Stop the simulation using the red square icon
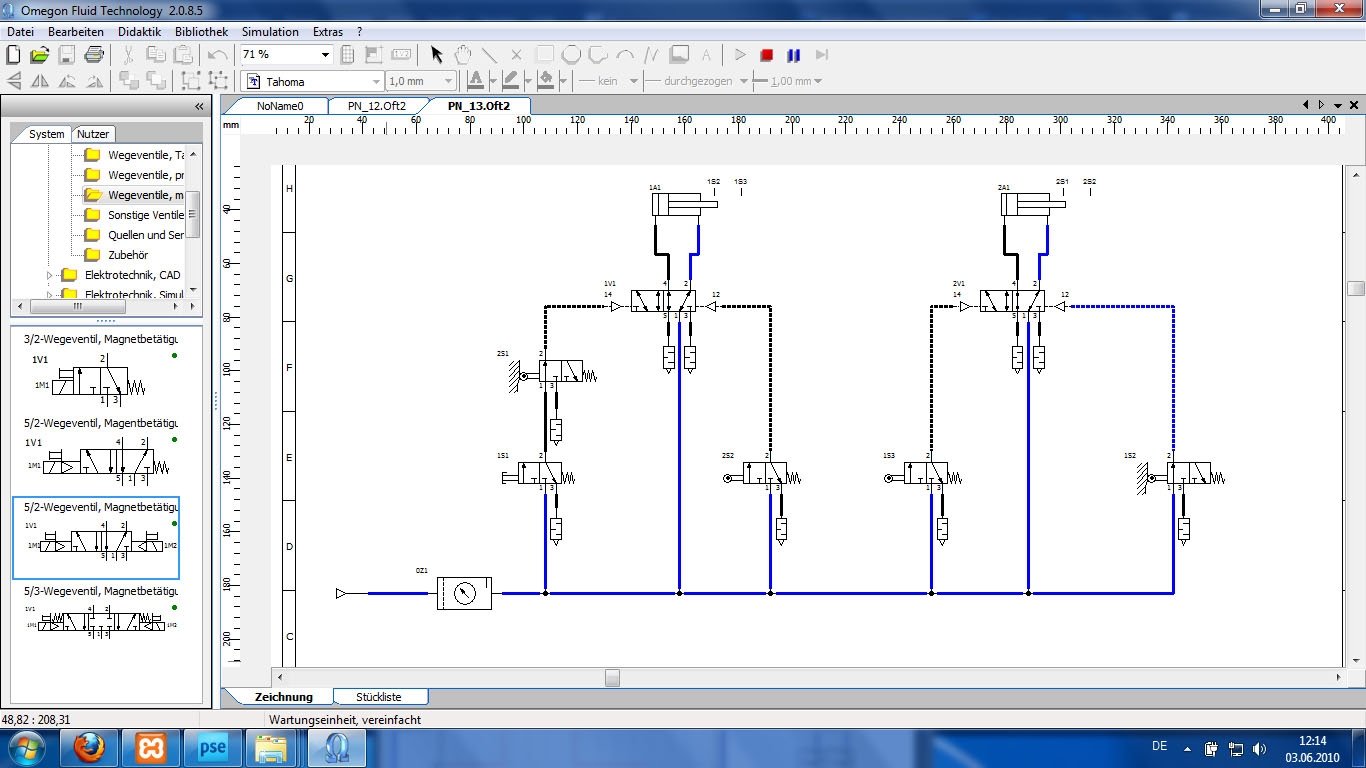Viewport: 1366px width, 768px height. [x=765, y=55]
